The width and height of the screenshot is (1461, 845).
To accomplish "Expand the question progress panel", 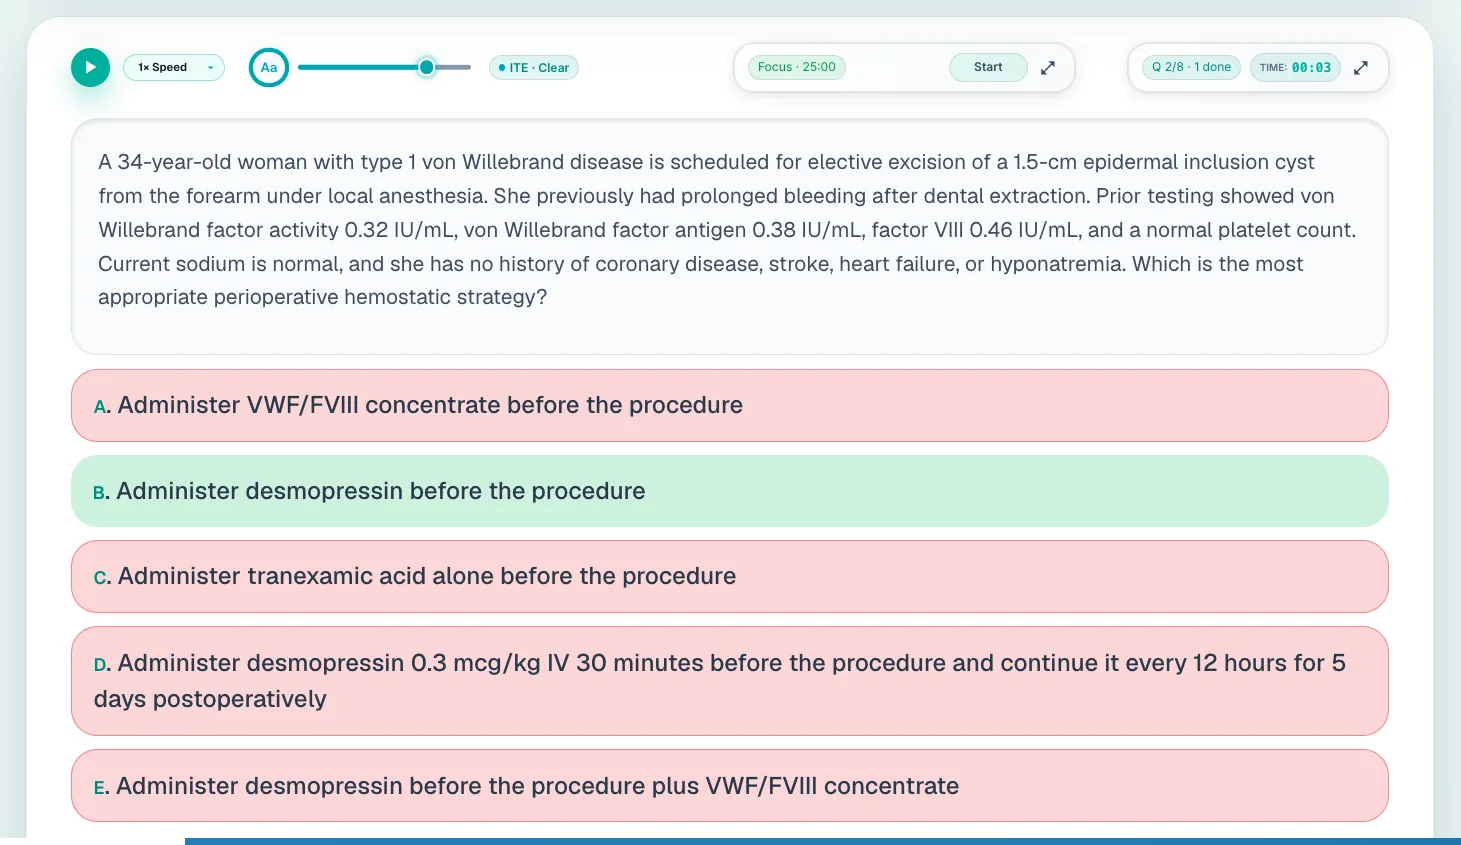I will (x=1361, y=68).
